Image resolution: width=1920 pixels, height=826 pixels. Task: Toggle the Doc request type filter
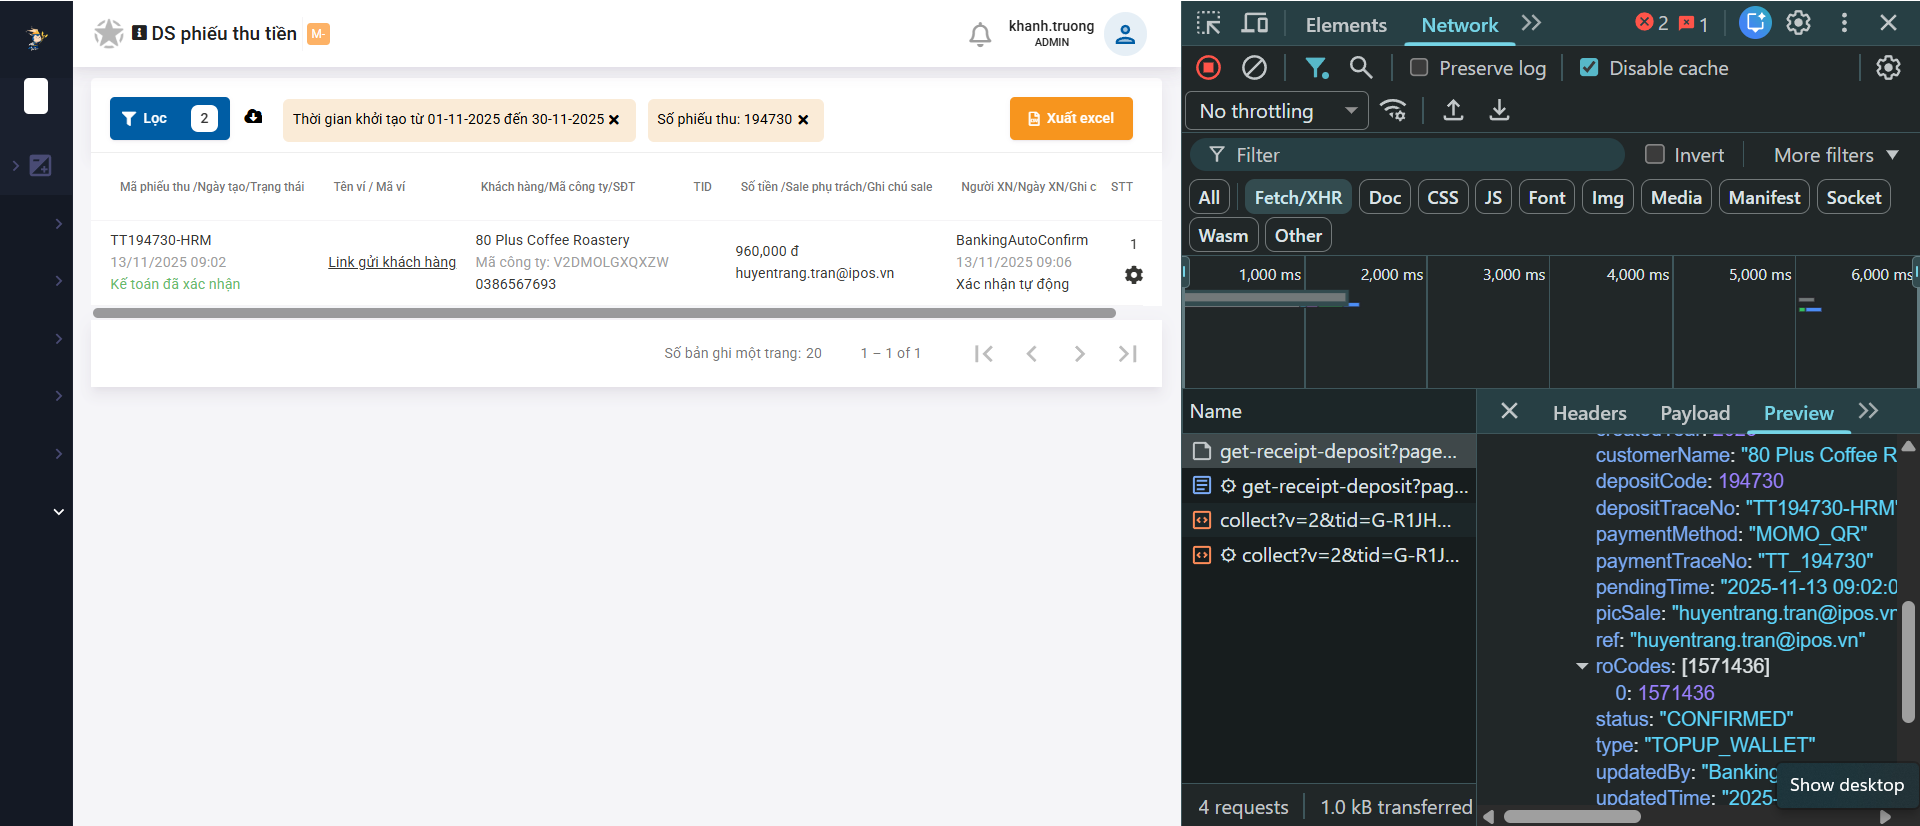1385,197
